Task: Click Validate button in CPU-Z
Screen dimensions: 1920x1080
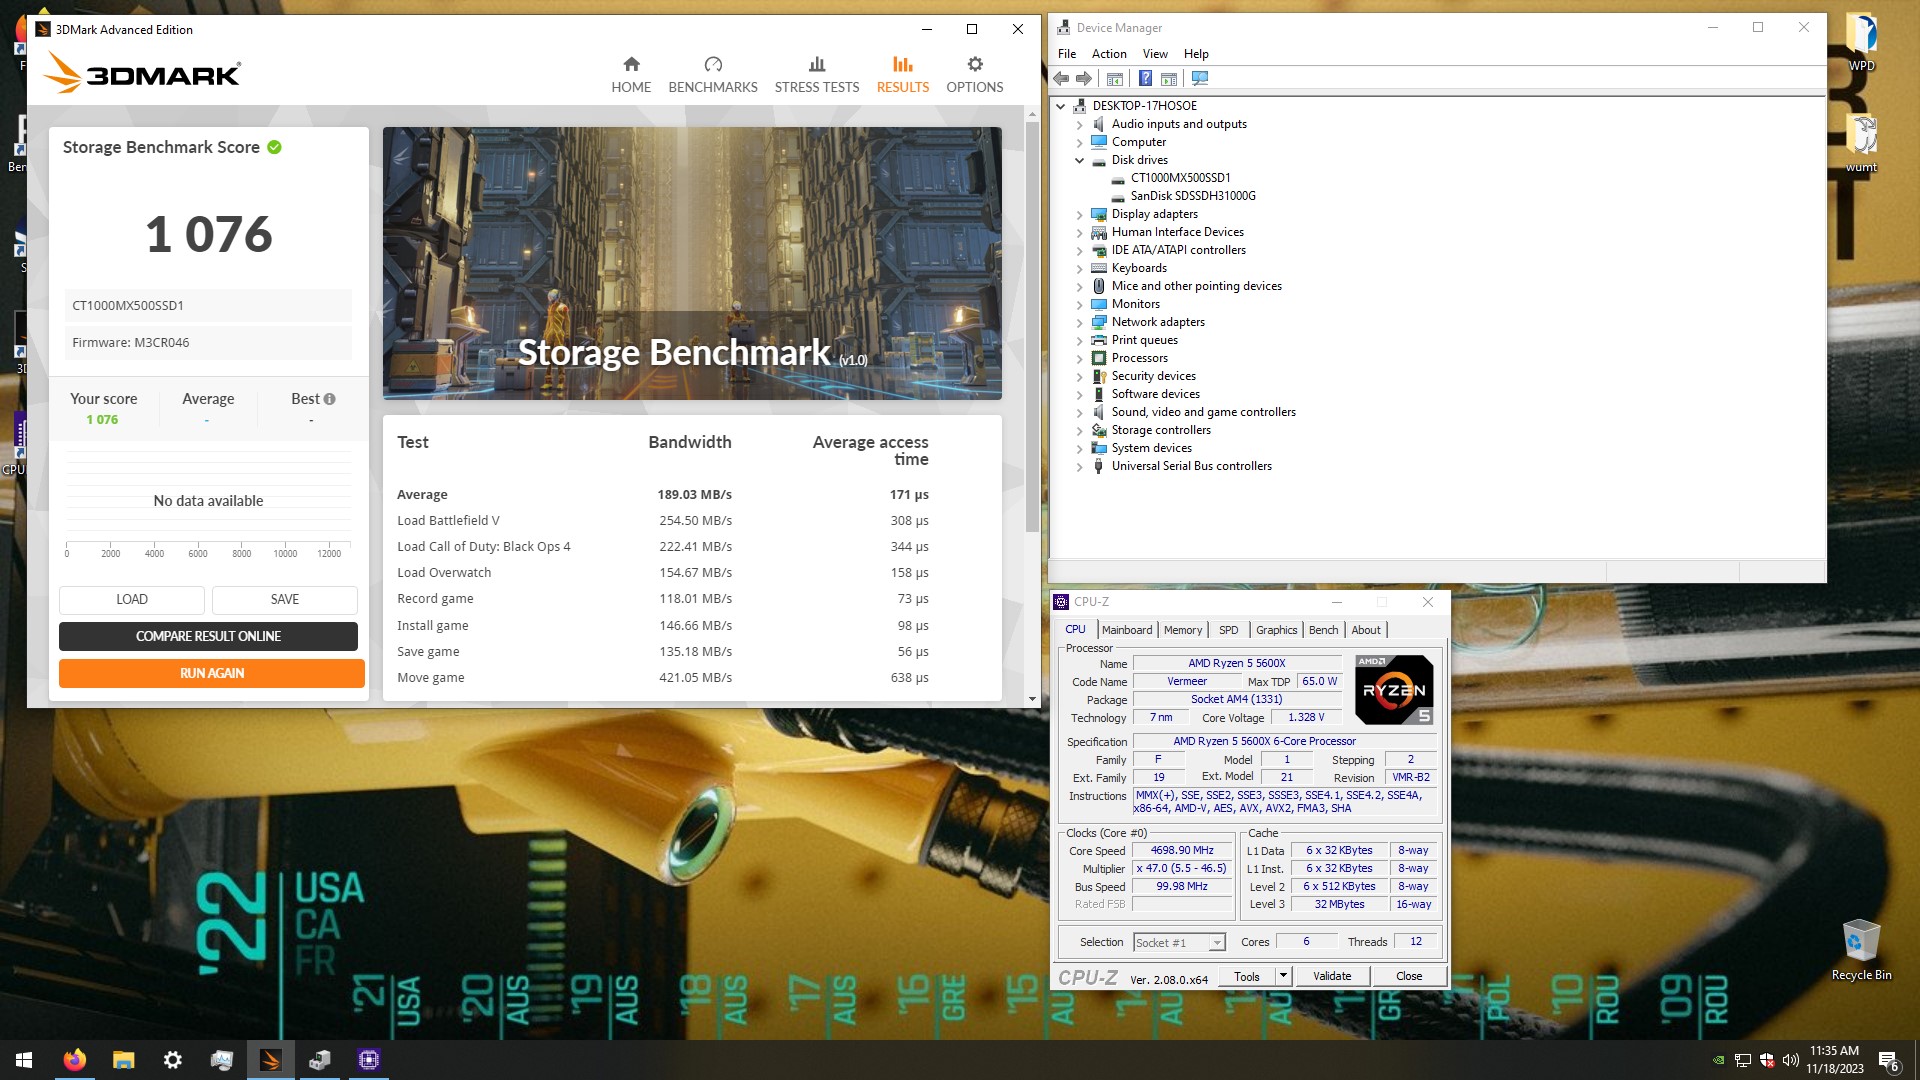Action: [x=1332, y=977]
